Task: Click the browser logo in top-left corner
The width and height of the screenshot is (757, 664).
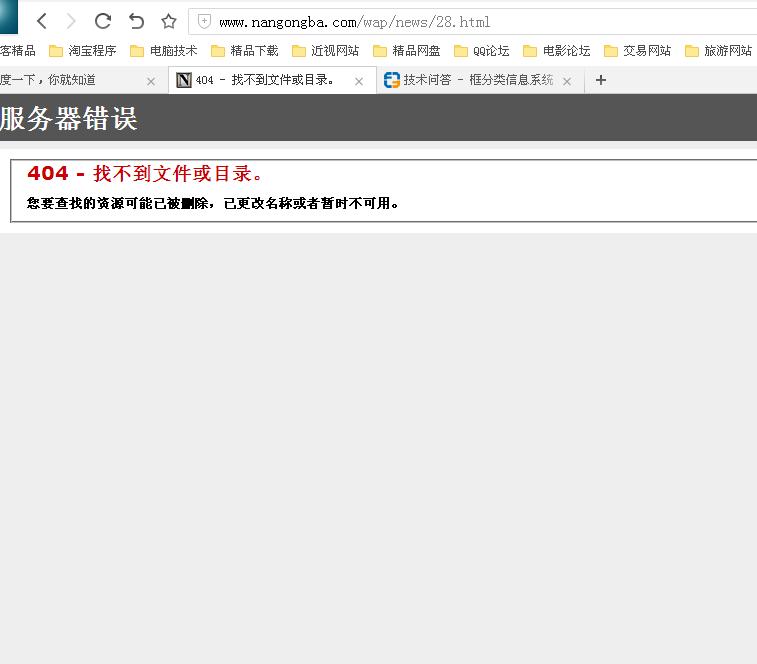Action: (9, 17)
